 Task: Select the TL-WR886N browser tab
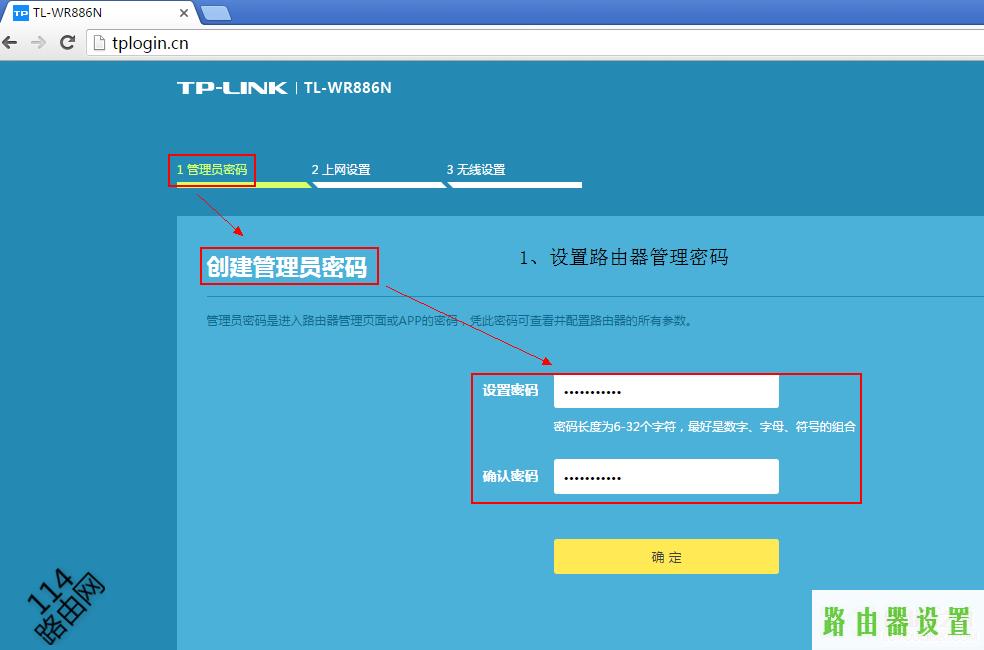tap(100, 13)
